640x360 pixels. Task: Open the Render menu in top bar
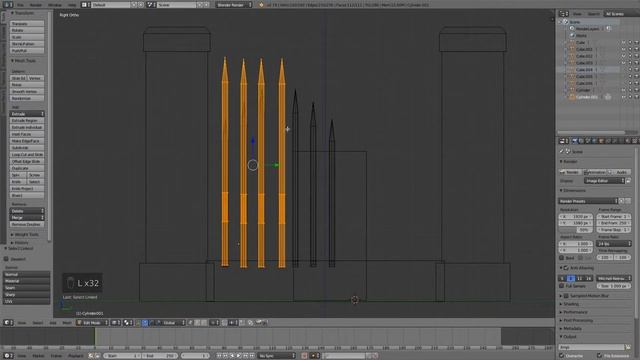pos(36,5)
